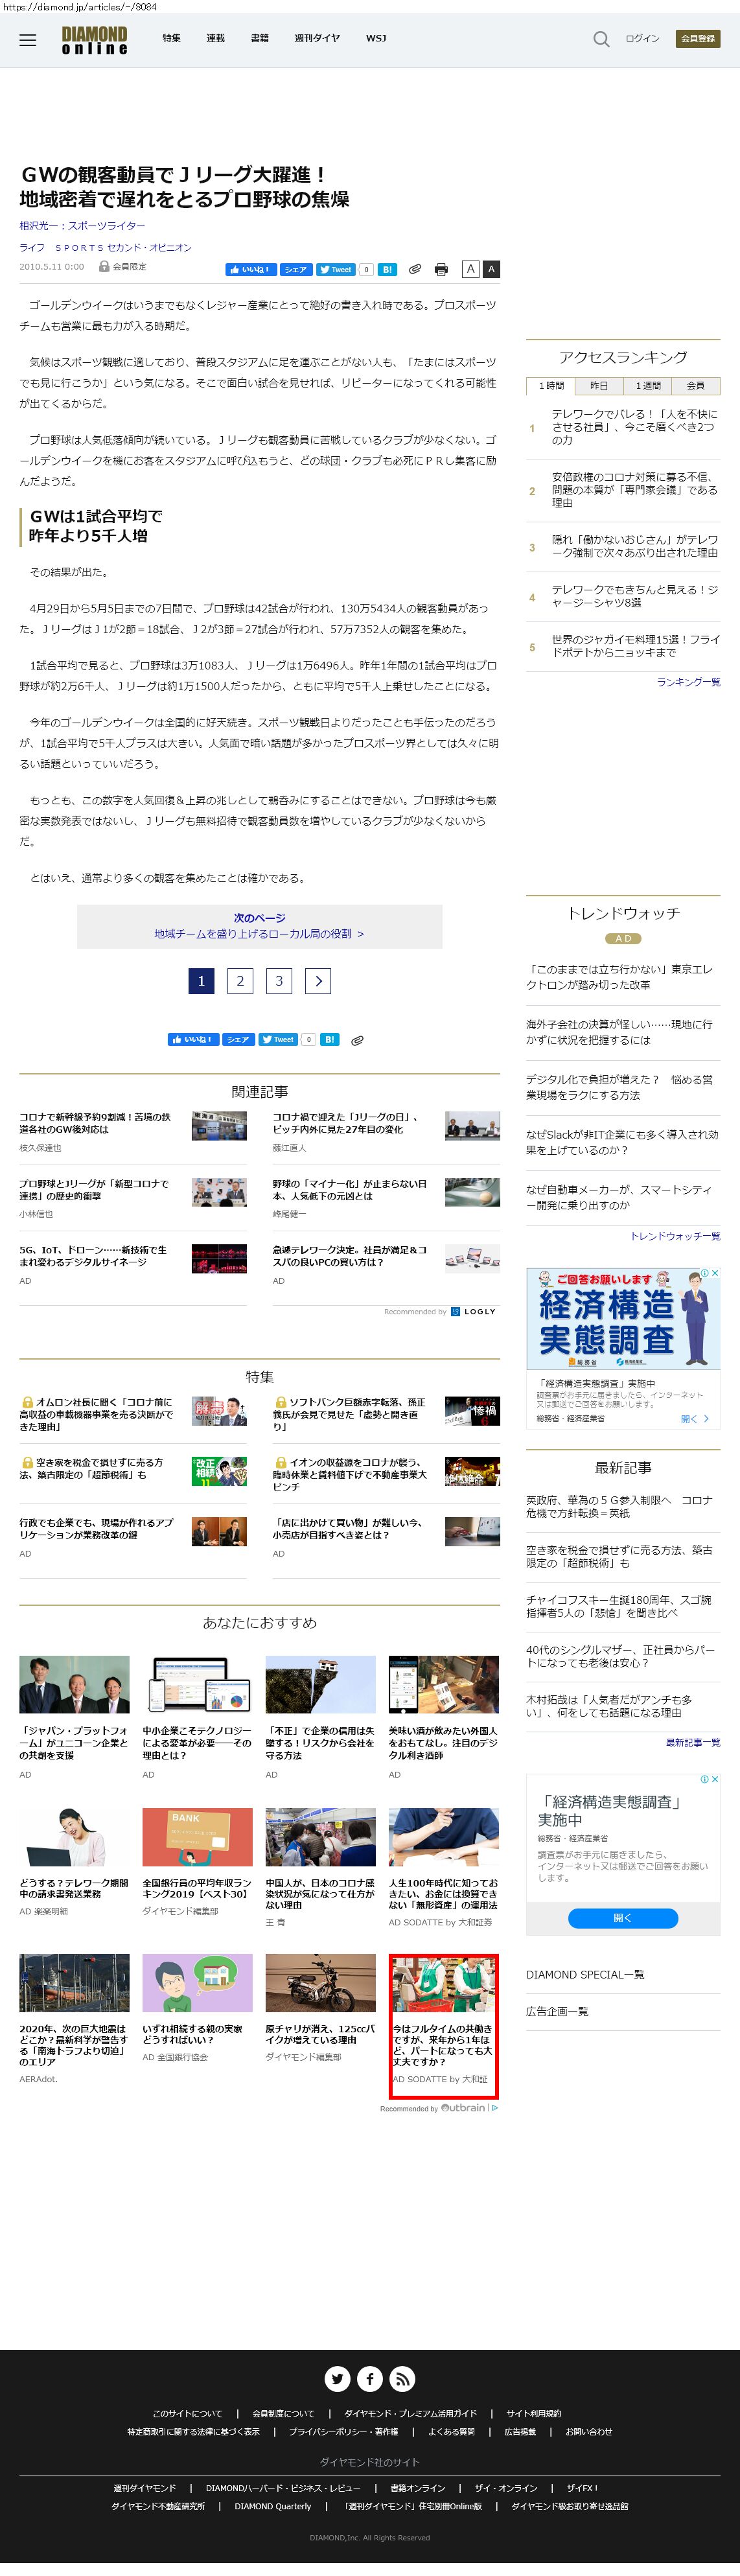Click the printer icon below the article title
The width and height of the screenshot is (740, 2576).
coord(441,270)
